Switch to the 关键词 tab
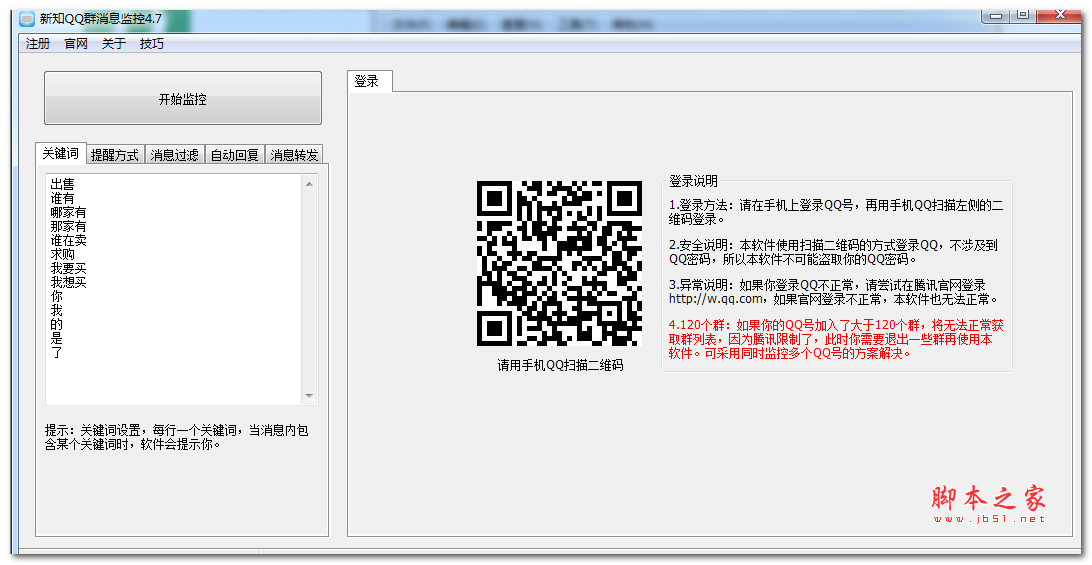 click(x=61, y=153)
